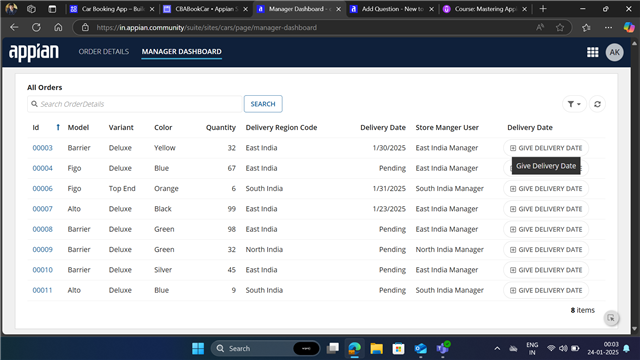Launch Copilot from the browser toolbar
Screen dimensions: 640x360
coord(629,27)
